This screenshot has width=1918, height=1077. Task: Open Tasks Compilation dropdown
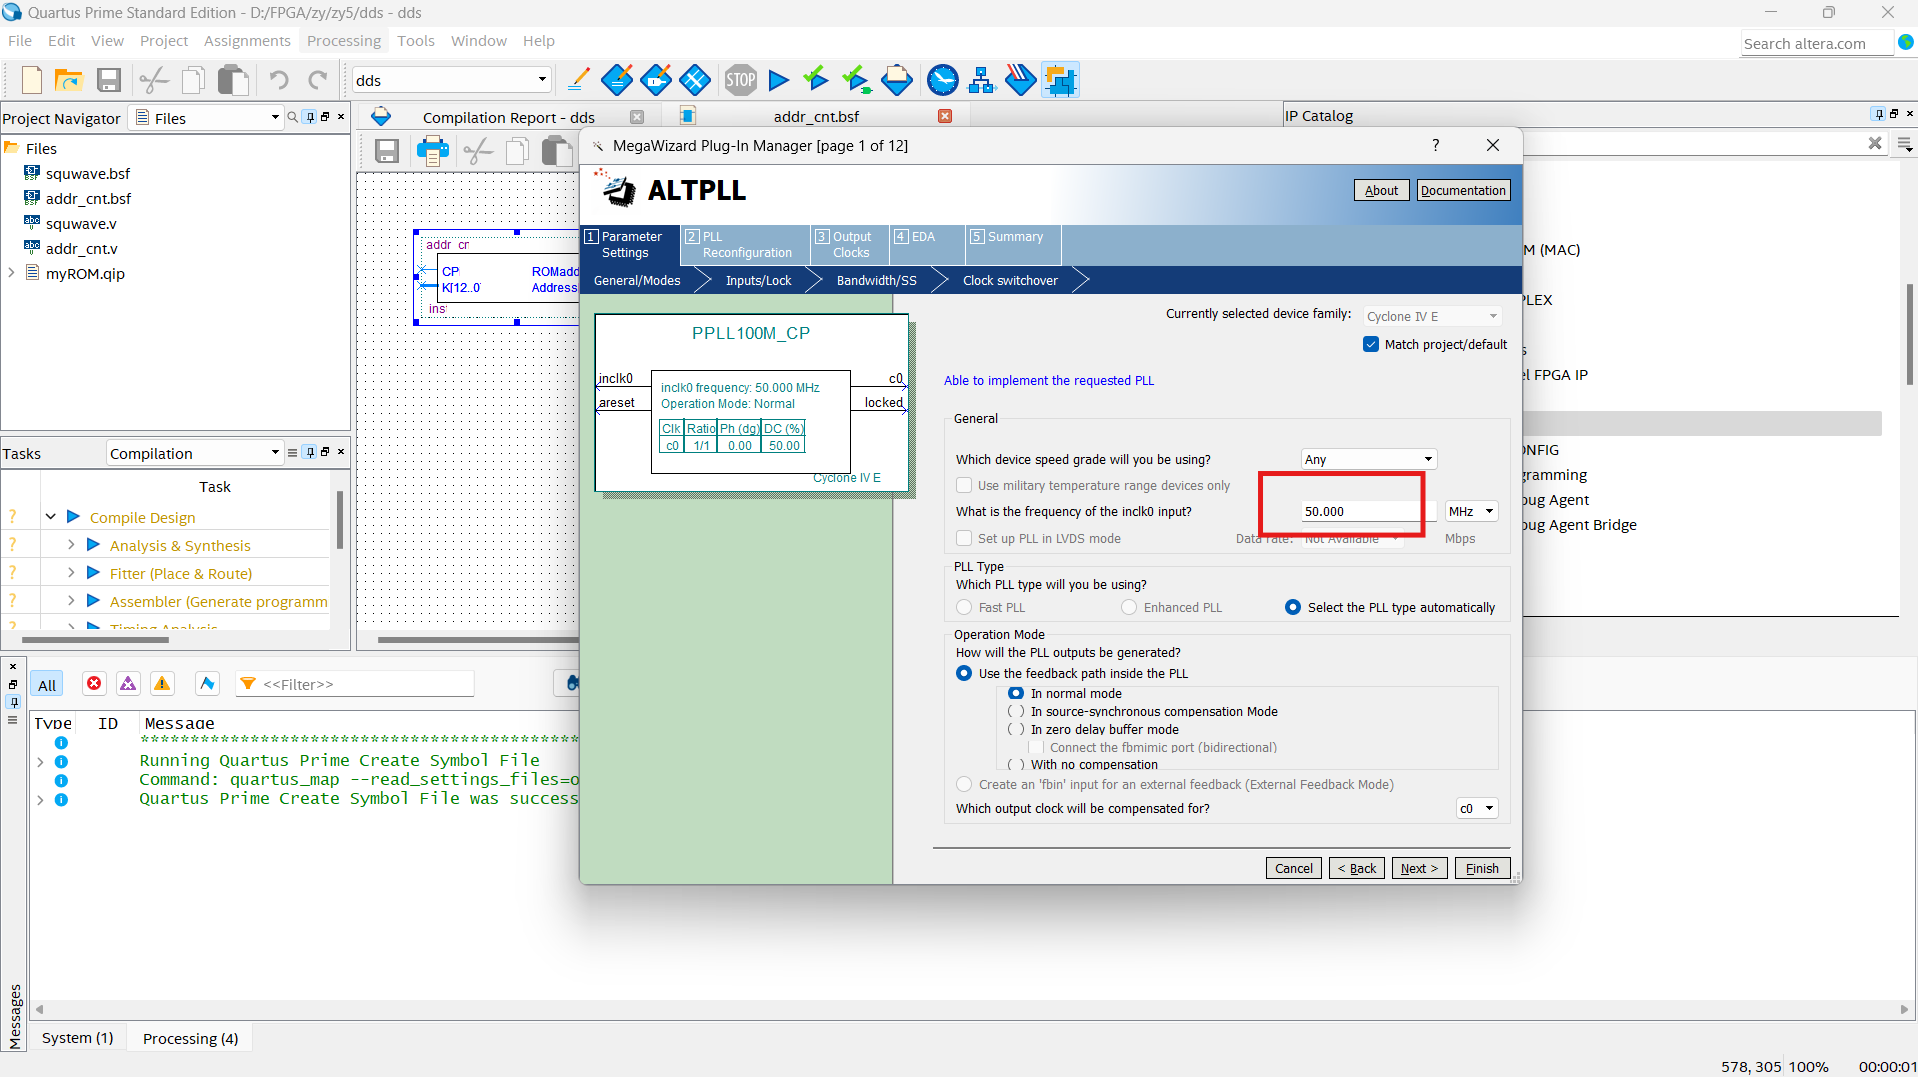tap(195, 453)
